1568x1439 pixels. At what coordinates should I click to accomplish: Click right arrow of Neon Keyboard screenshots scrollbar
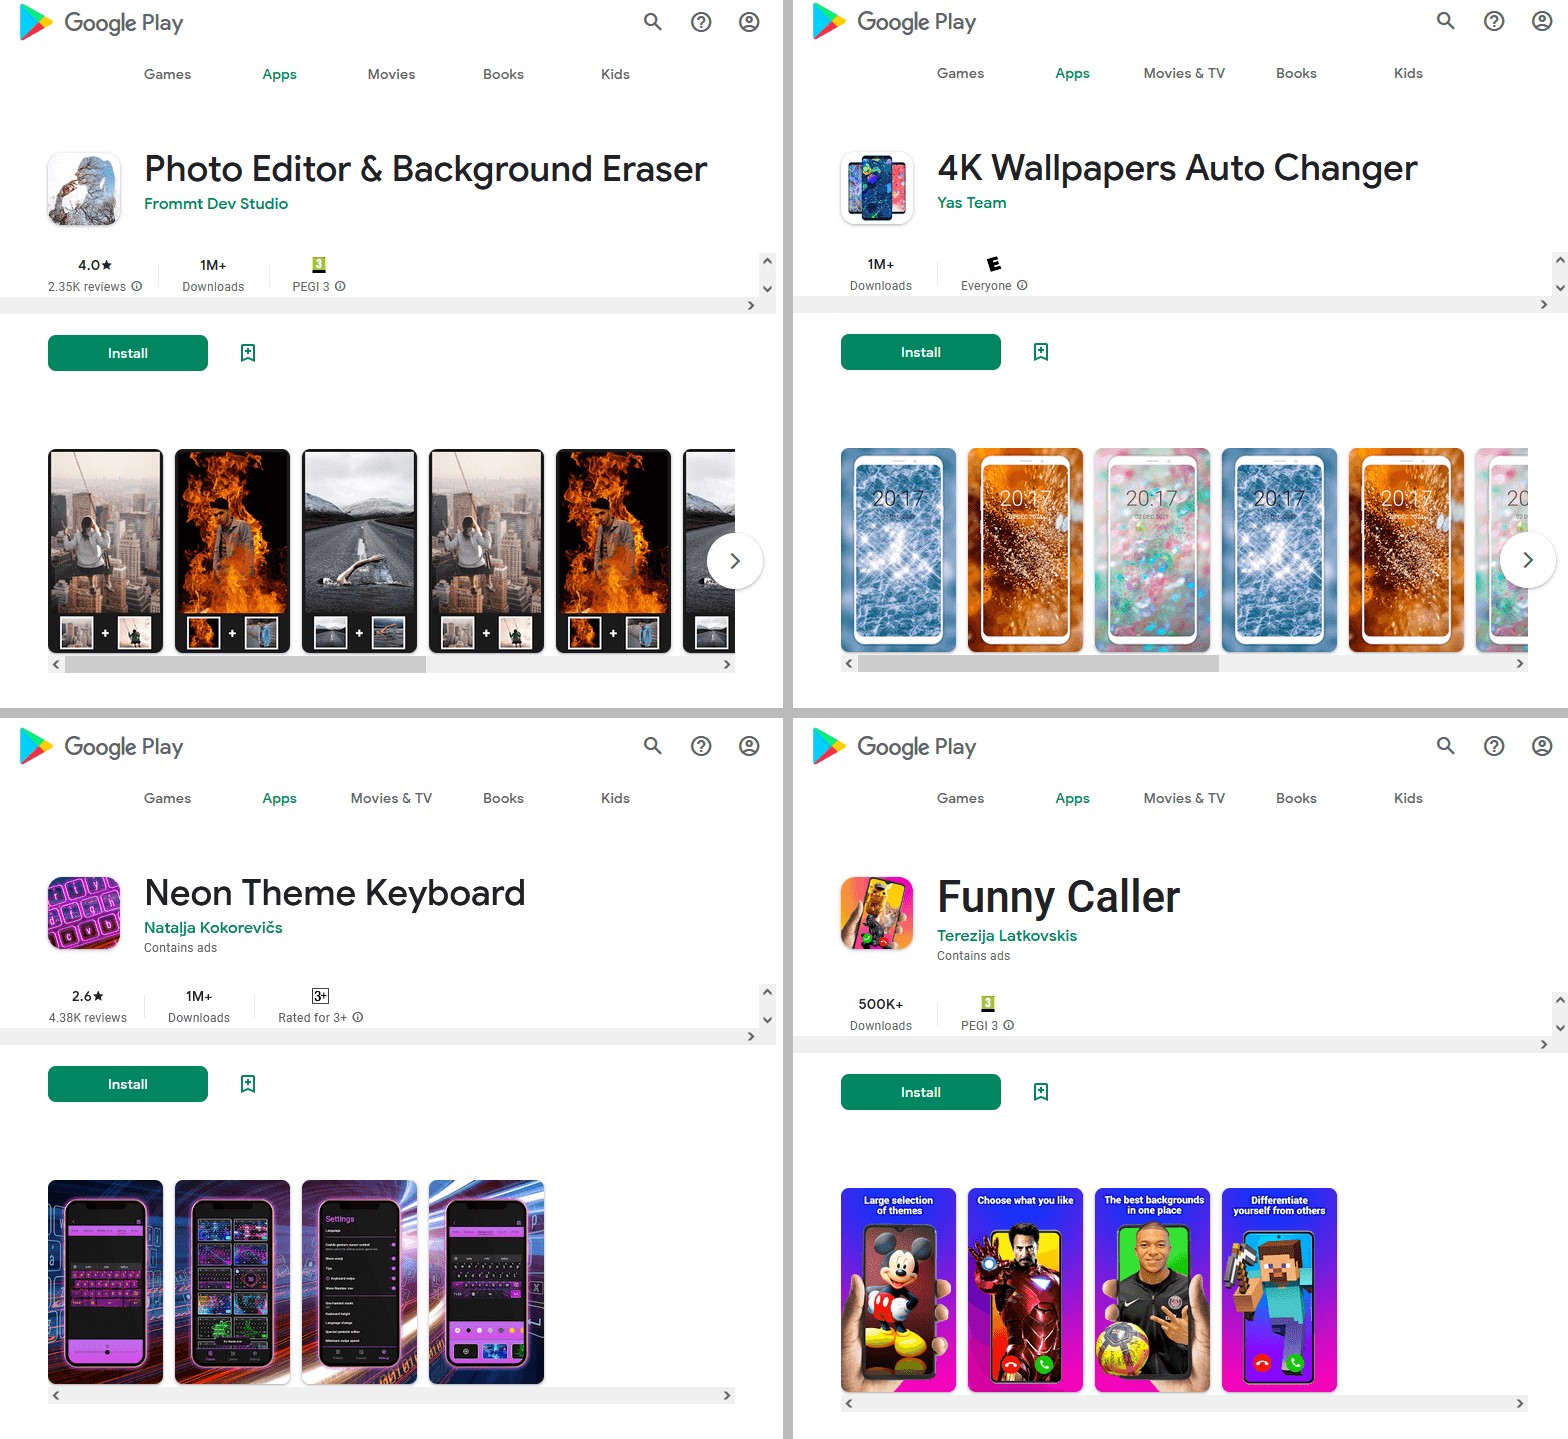pos(727,1395)
